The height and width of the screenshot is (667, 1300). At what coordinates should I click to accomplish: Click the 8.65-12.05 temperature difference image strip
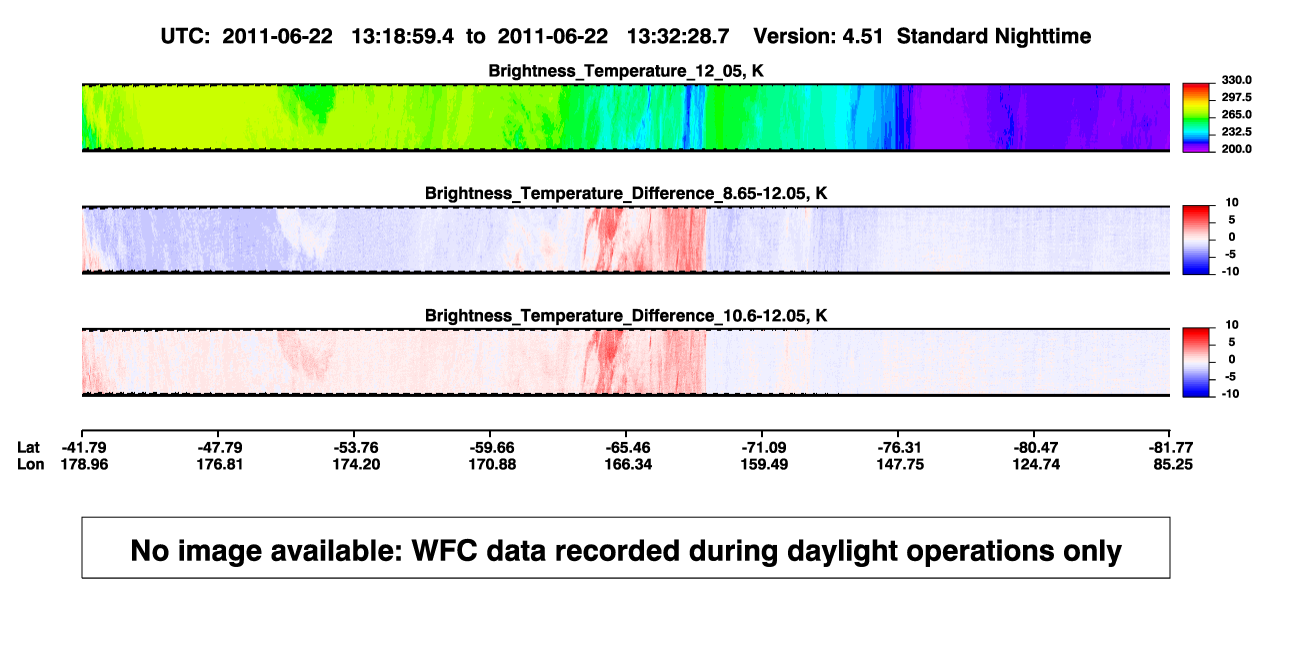pyautogui.click(x=626, y=240)
